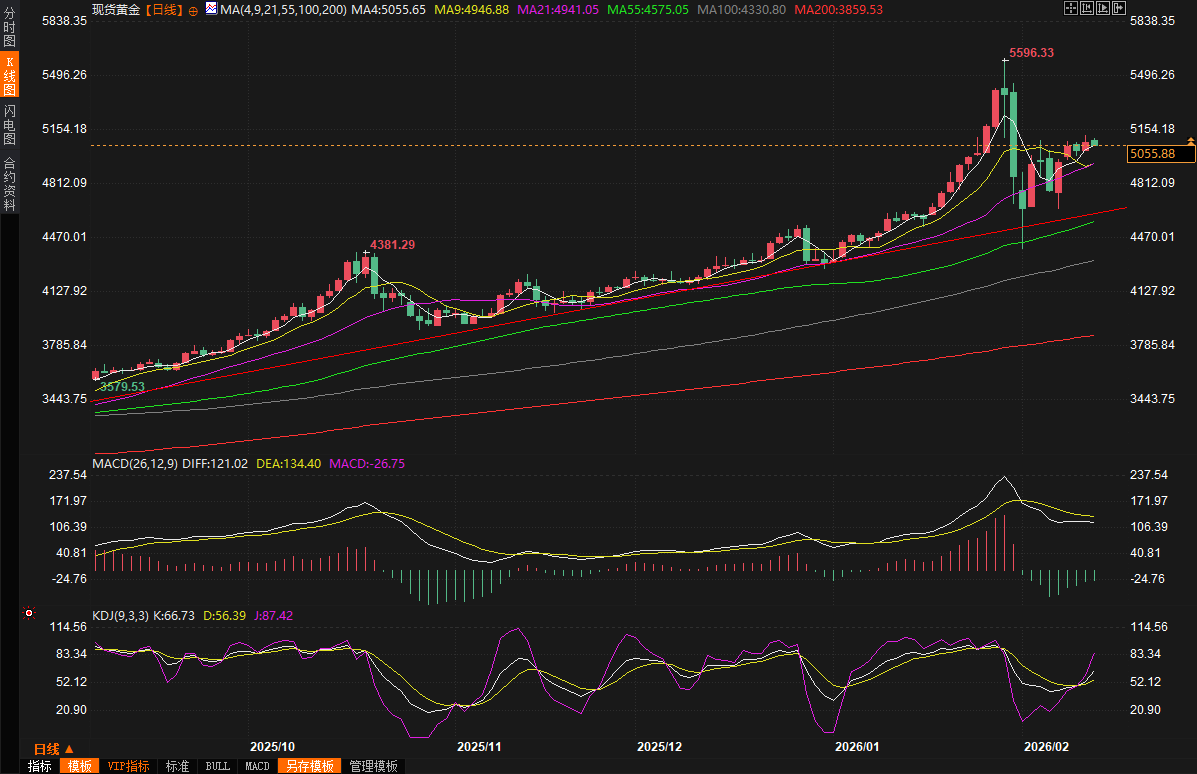Click the crosshair cursor icon in top-right toolbar

tap(1070, 8)
